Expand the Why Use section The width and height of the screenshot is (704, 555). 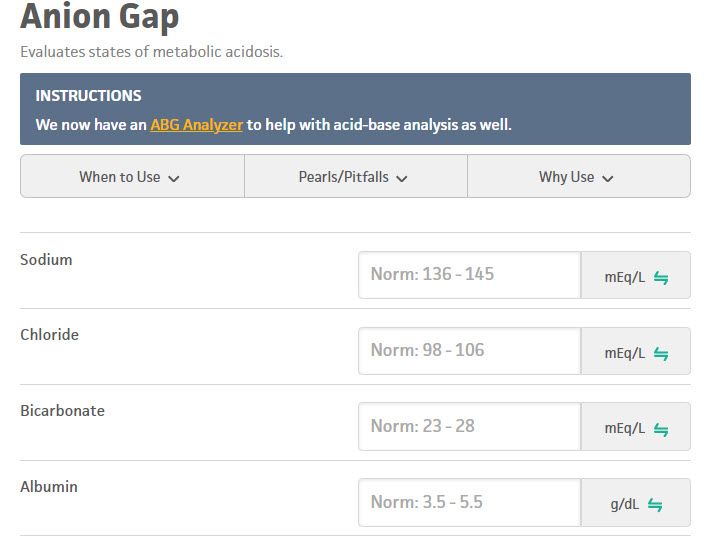point(579,176)
